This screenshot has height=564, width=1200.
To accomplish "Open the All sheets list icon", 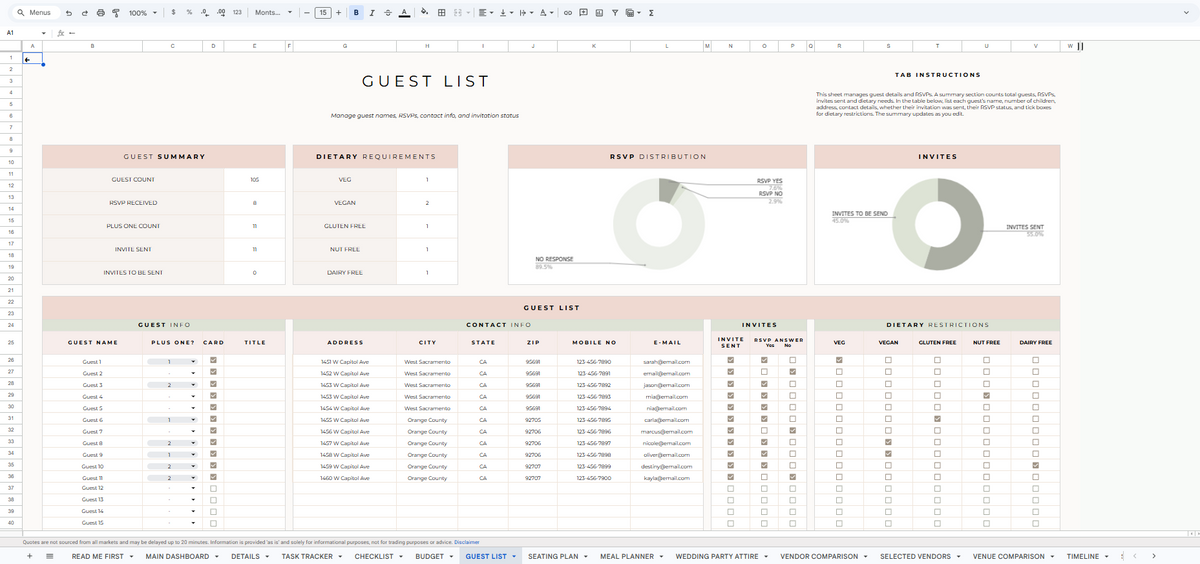I will [50, 556].
